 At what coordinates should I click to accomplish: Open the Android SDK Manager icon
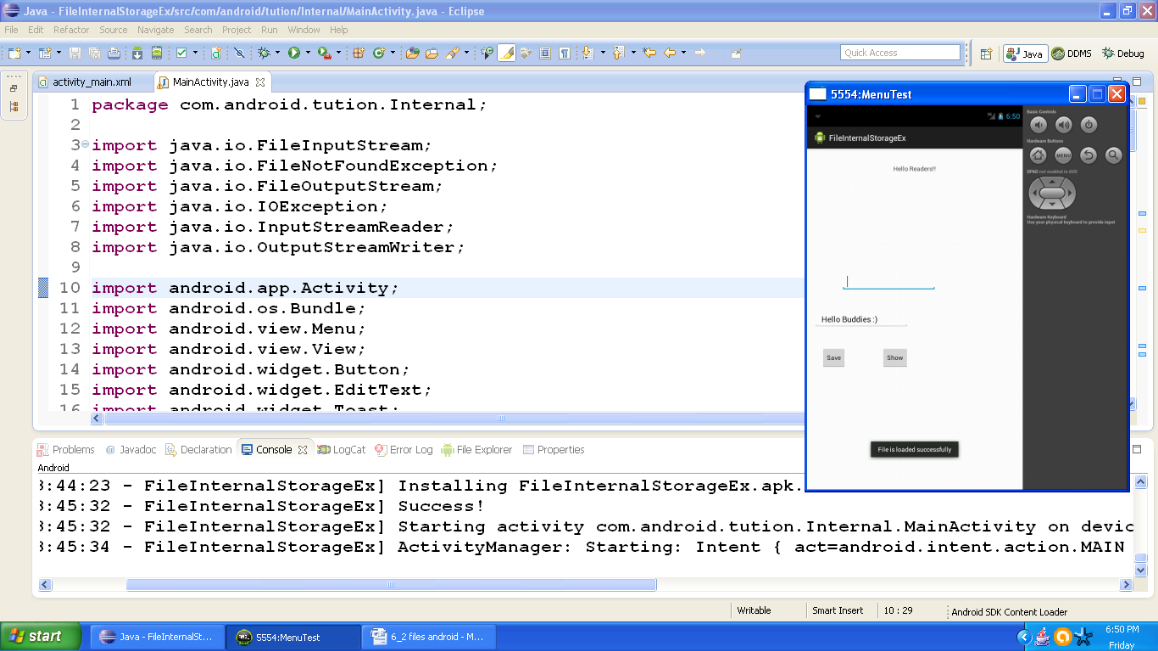[137, 53]
